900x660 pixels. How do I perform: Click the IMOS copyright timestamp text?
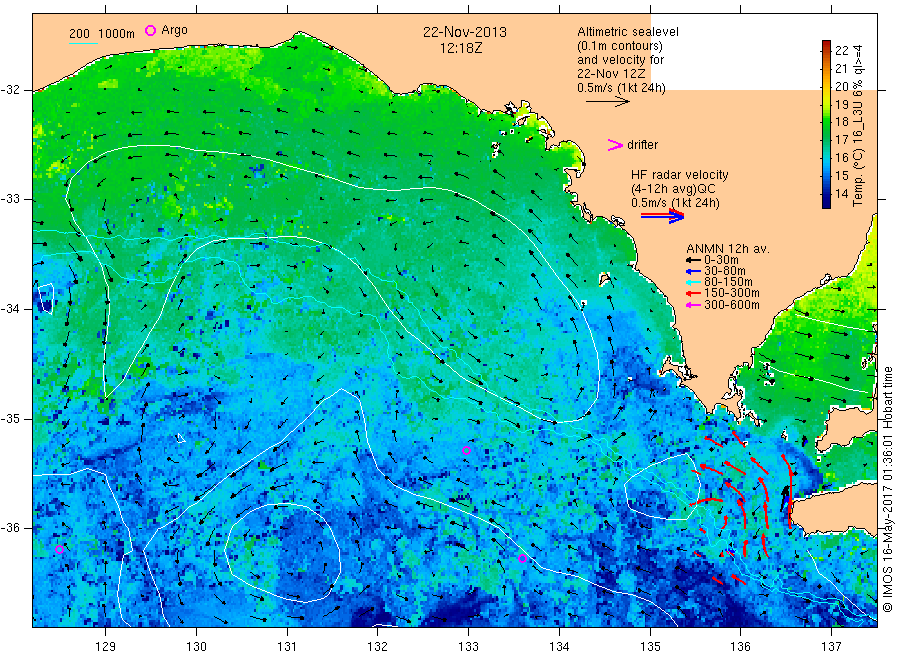click(888, 490)
